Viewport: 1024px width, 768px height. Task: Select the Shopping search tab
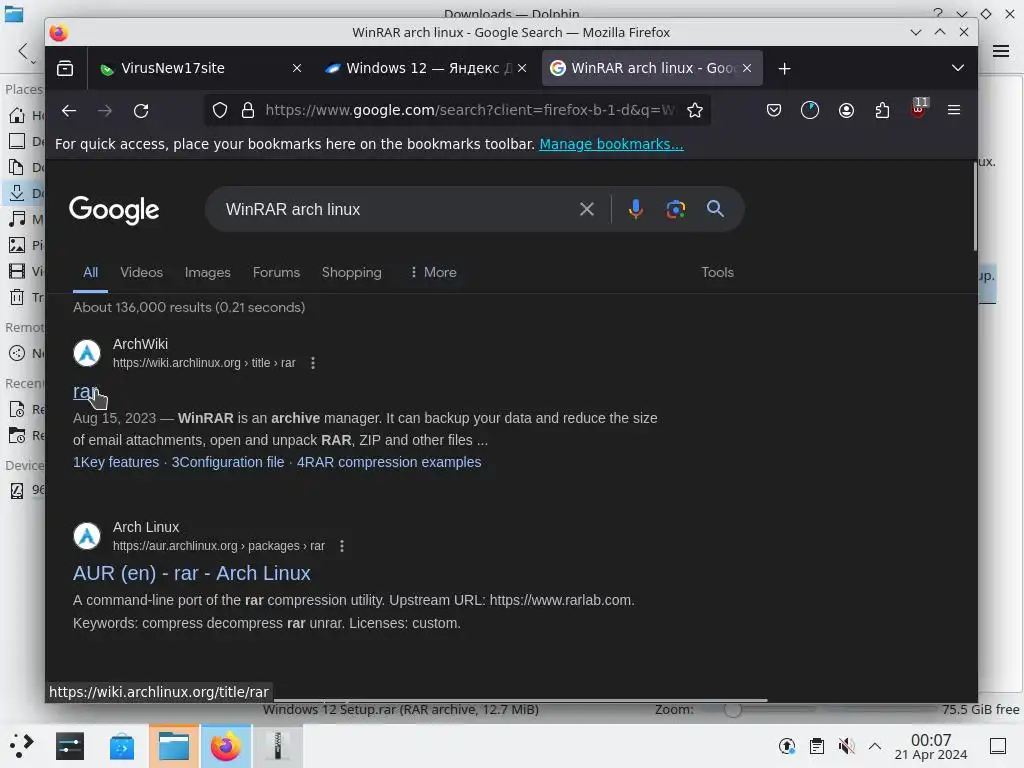(x=351, y=272)
